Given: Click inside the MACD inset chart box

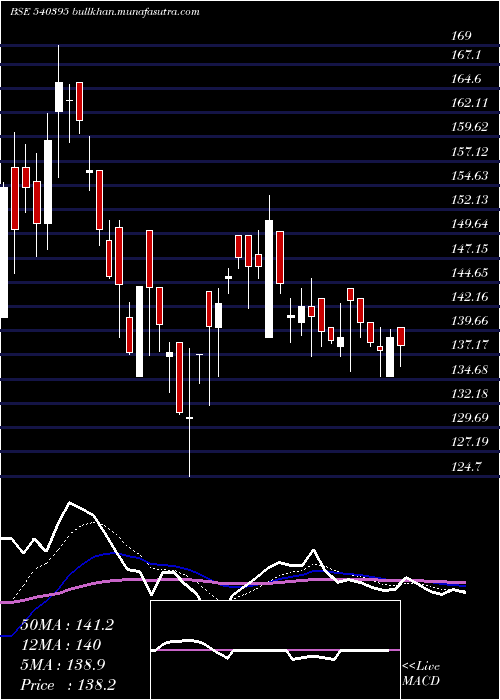Looking at the screenshot, I should pyautogui.click(x=275, y=650).
